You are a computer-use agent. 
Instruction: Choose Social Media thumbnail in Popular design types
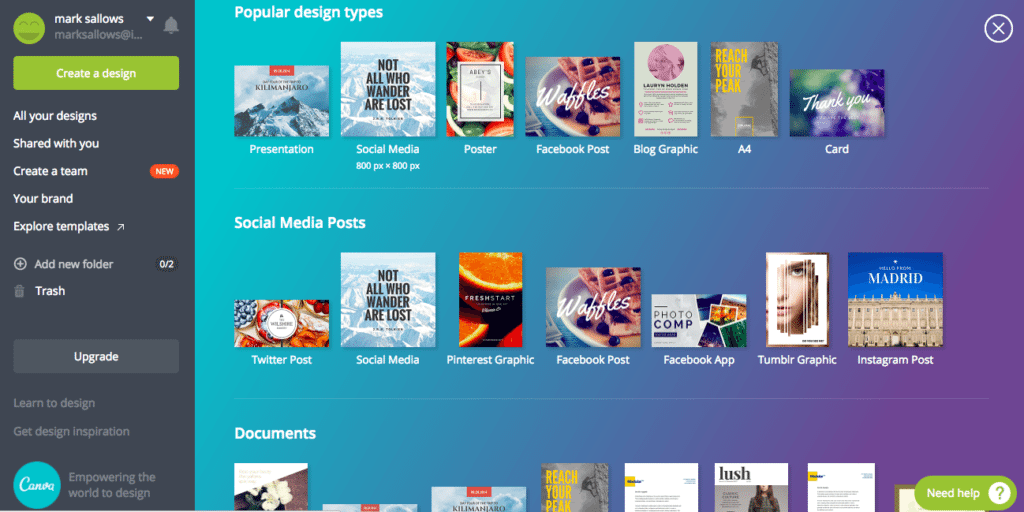pos(388,89)
